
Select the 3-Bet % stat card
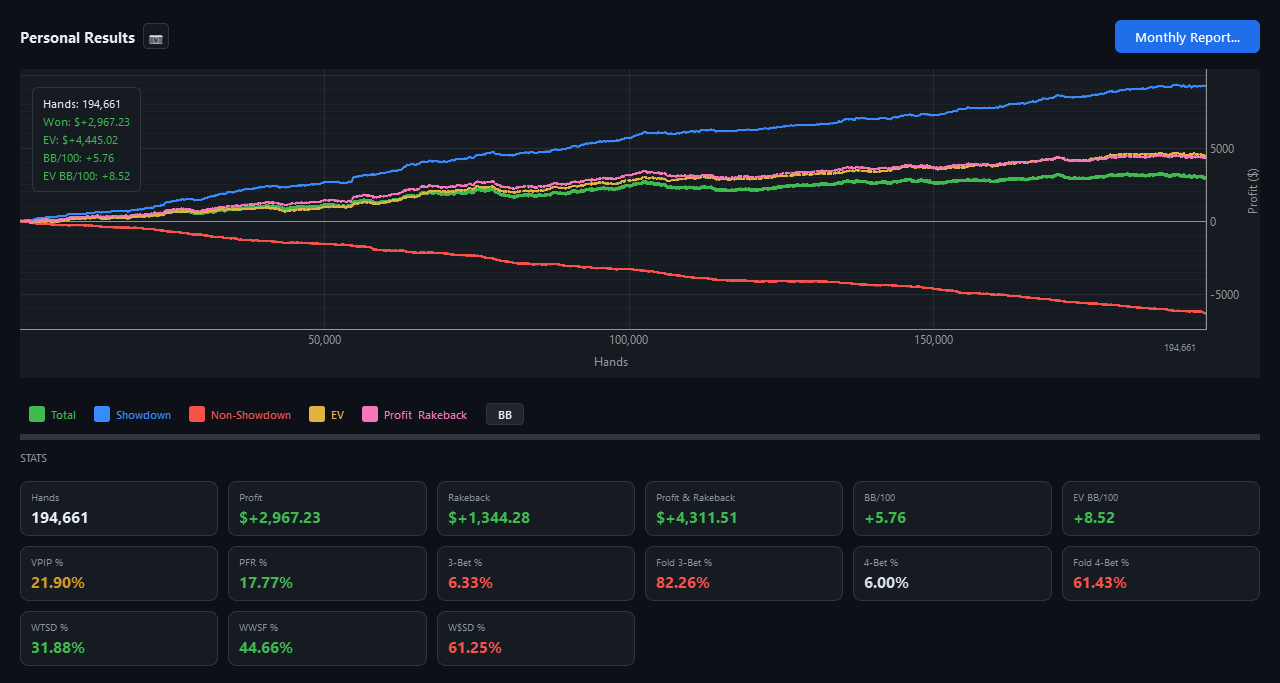pyautogui.click(x=535, y=573)
